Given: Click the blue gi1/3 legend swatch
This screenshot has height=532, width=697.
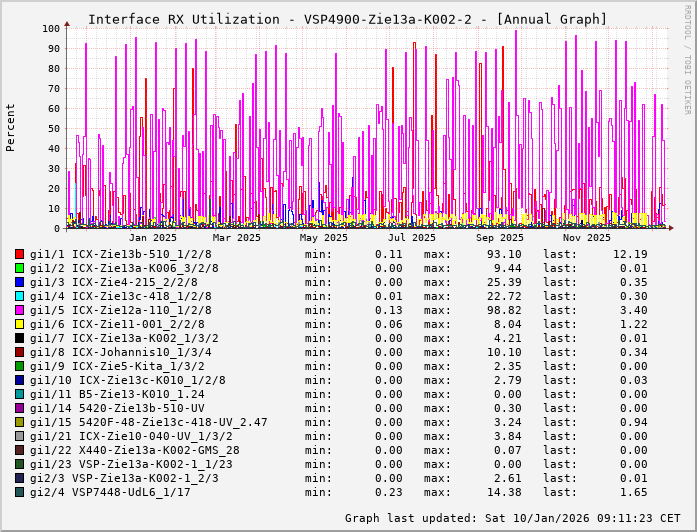Looking at the screenshot, I should (19, 282).
